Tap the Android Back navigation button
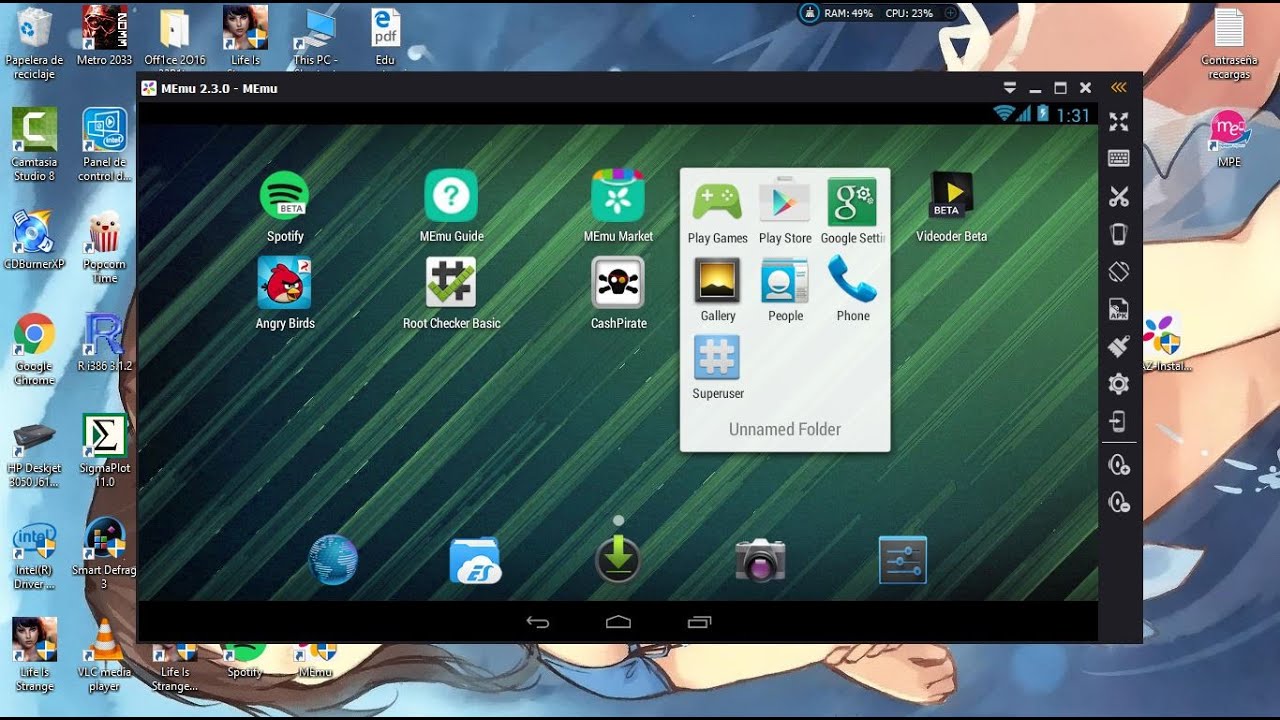 [538, 622]
